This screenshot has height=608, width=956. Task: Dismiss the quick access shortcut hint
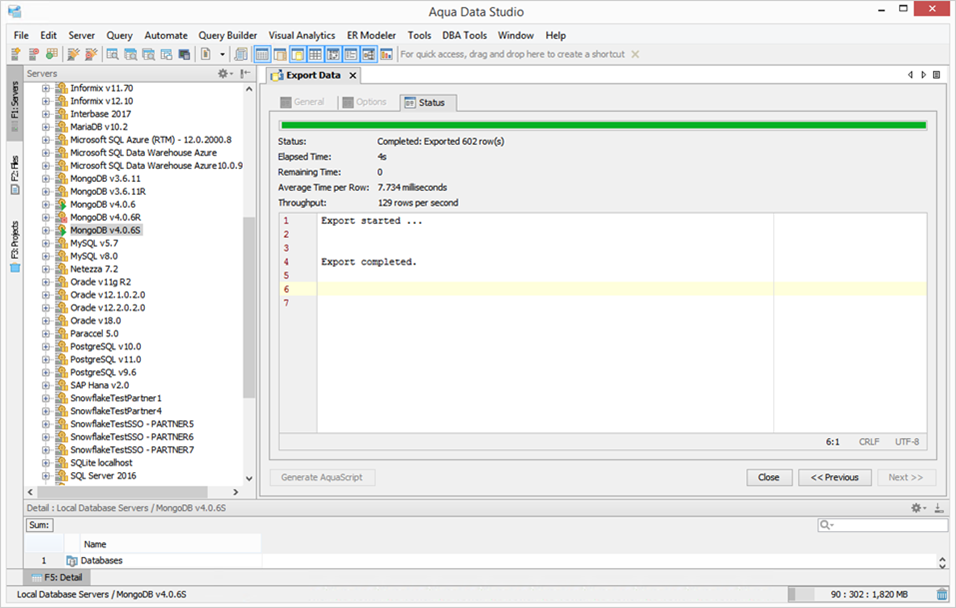[635, 54]
